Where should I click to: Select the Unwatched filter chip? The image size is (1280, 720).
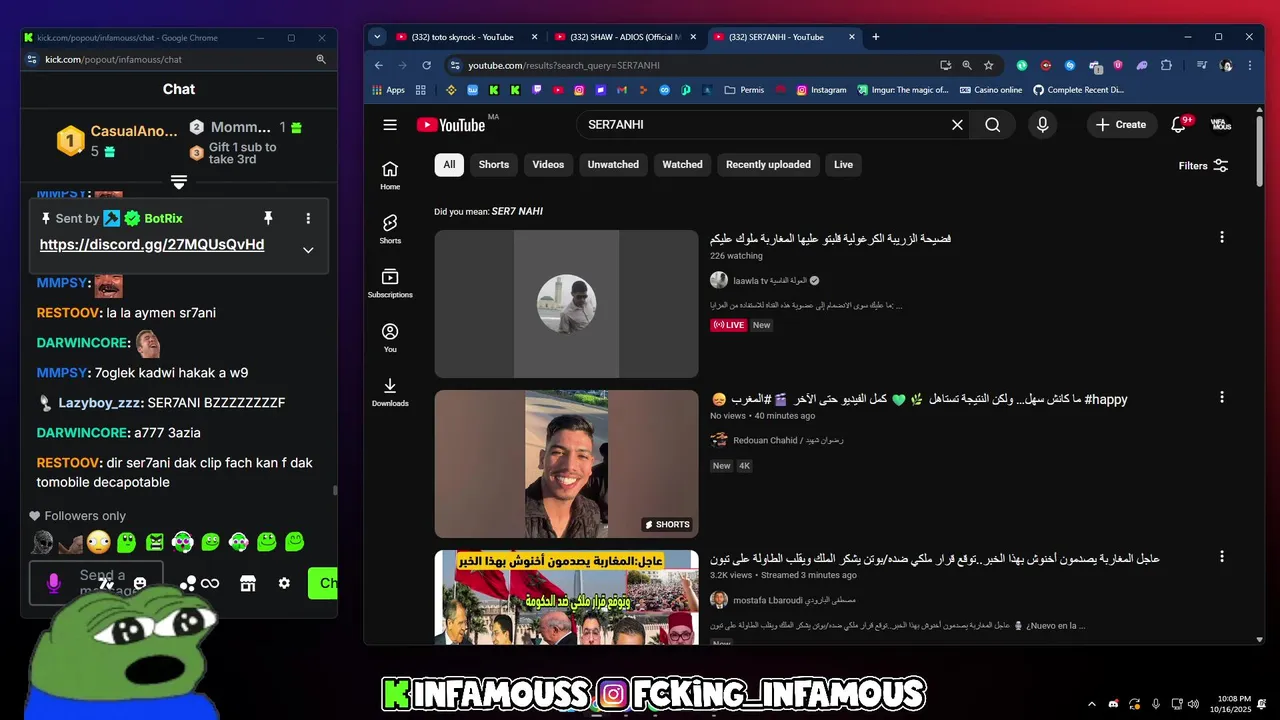point(613,165)
